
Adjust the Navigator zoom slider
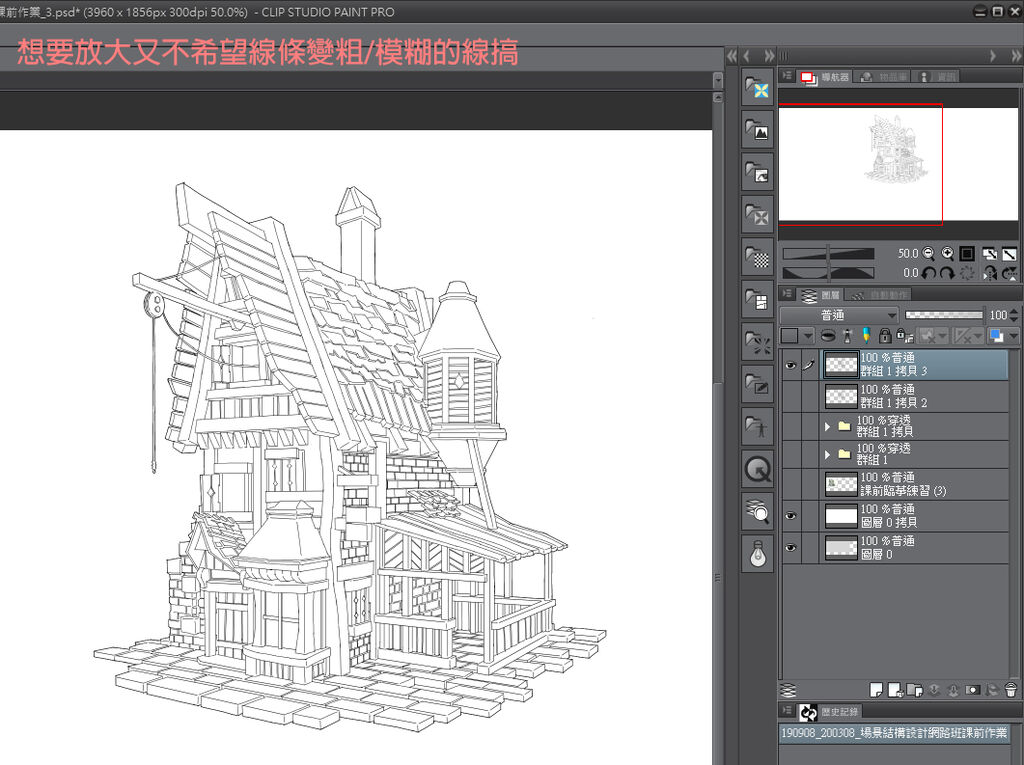click(828, 253)
